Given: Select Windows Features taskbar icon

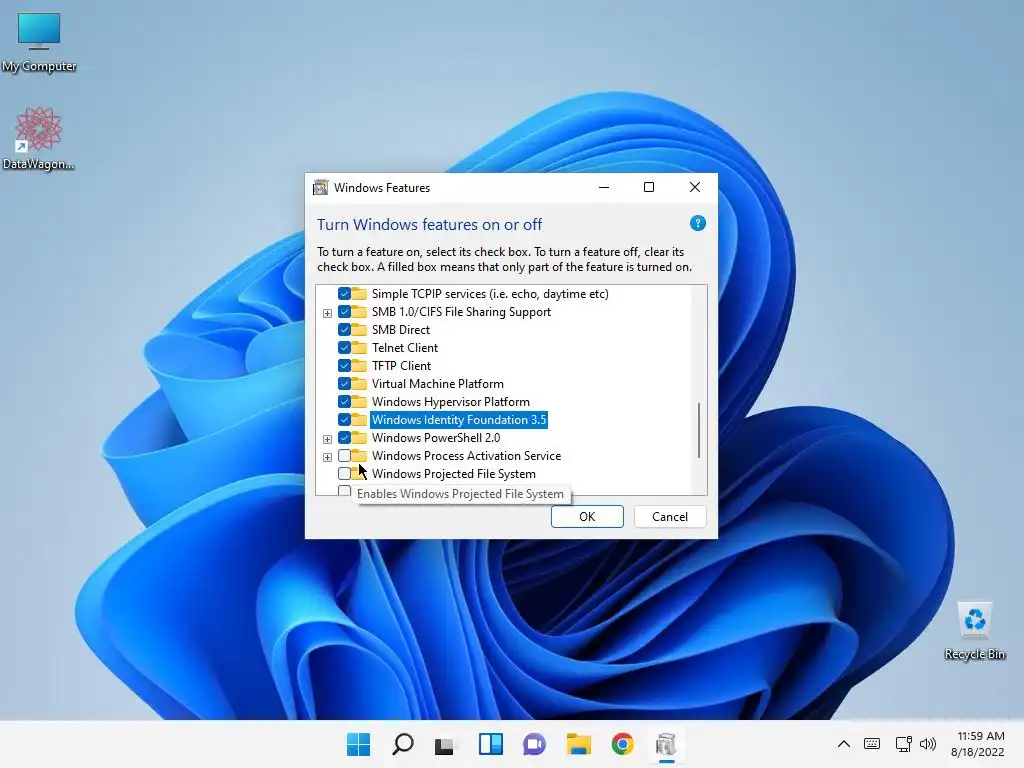Looking at the screenshot, I should click(666, 744).
